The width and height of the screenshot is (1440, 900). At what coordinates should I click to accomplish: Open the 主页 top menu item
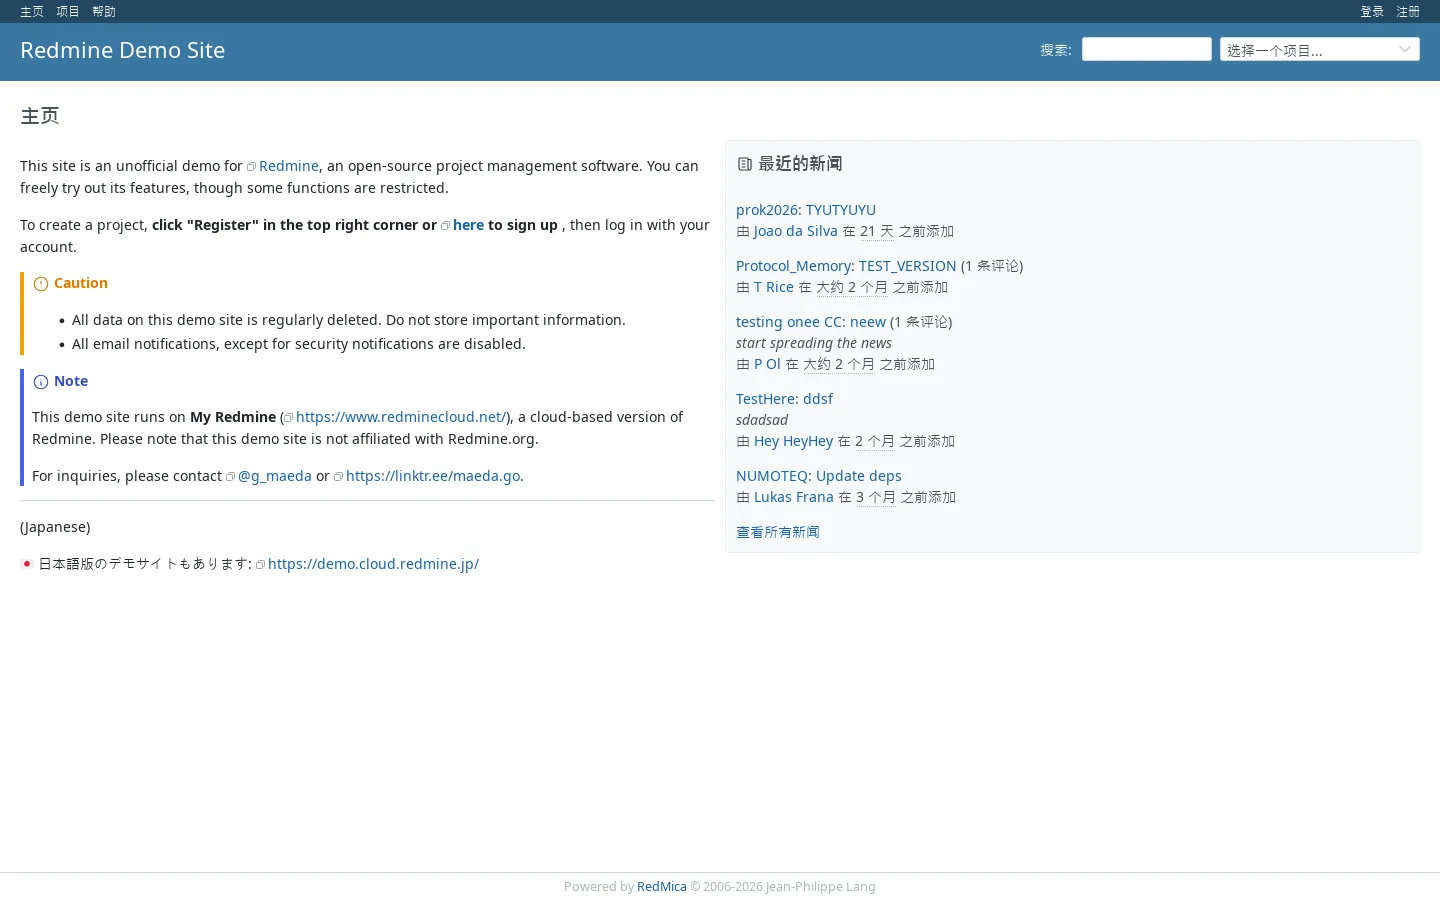click(32, 12)
